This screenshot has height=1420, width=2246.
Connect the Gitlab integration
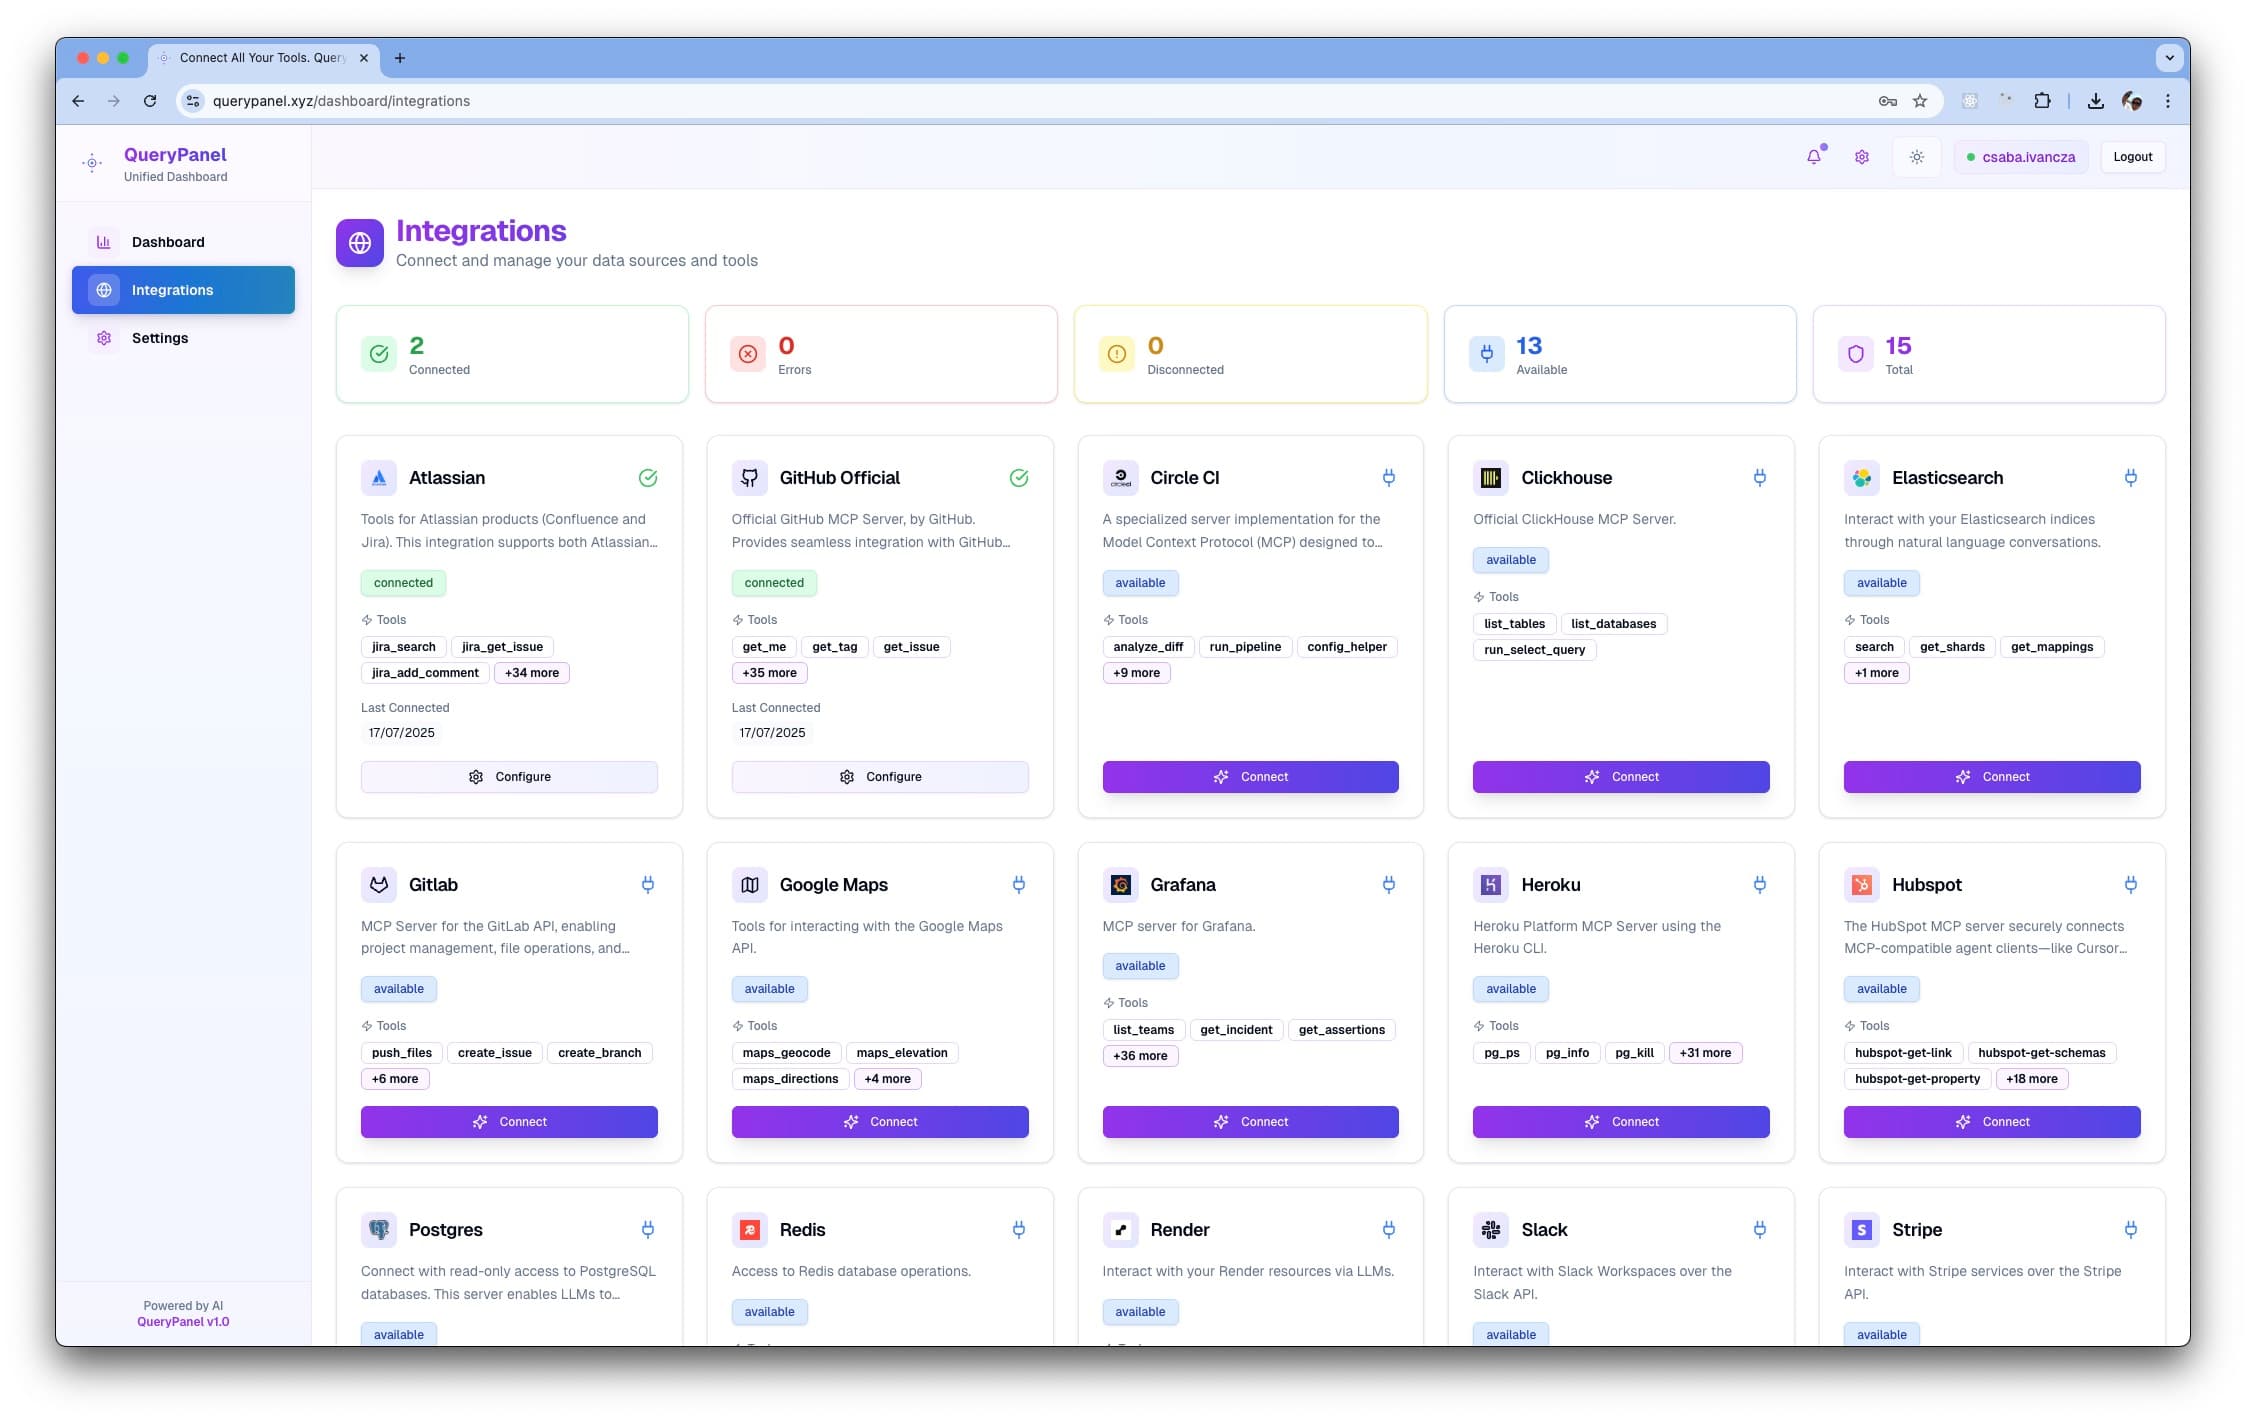pyautogui.click(x=509, y=1122)
